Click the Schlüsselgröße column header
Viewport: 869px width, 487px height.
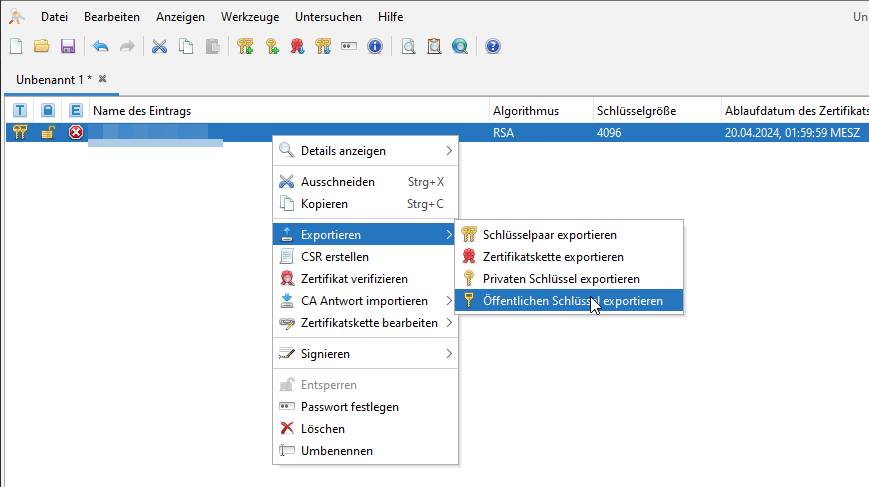coord(636,110)
